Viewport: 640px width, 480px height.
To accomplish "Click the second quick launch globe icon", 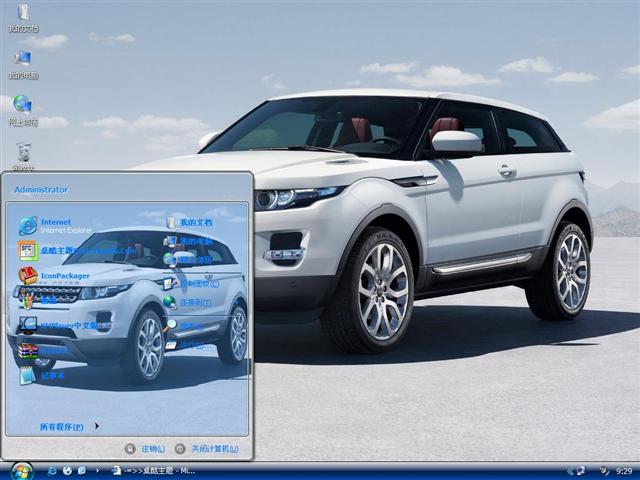I will point(67,471).
